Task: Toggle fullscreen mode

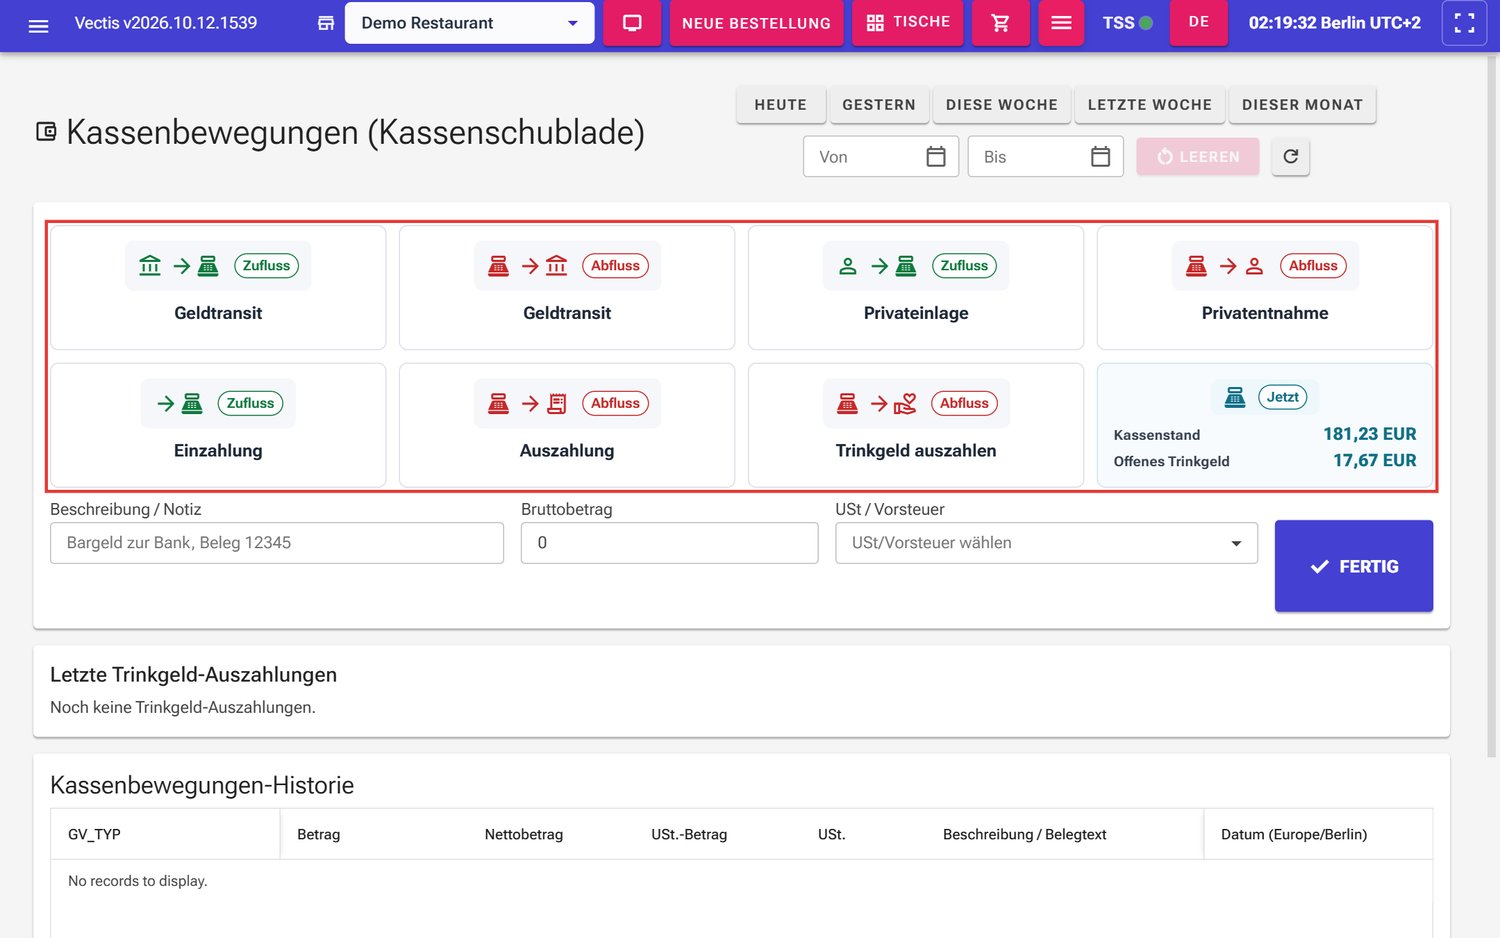Action: pos(1464,23)
